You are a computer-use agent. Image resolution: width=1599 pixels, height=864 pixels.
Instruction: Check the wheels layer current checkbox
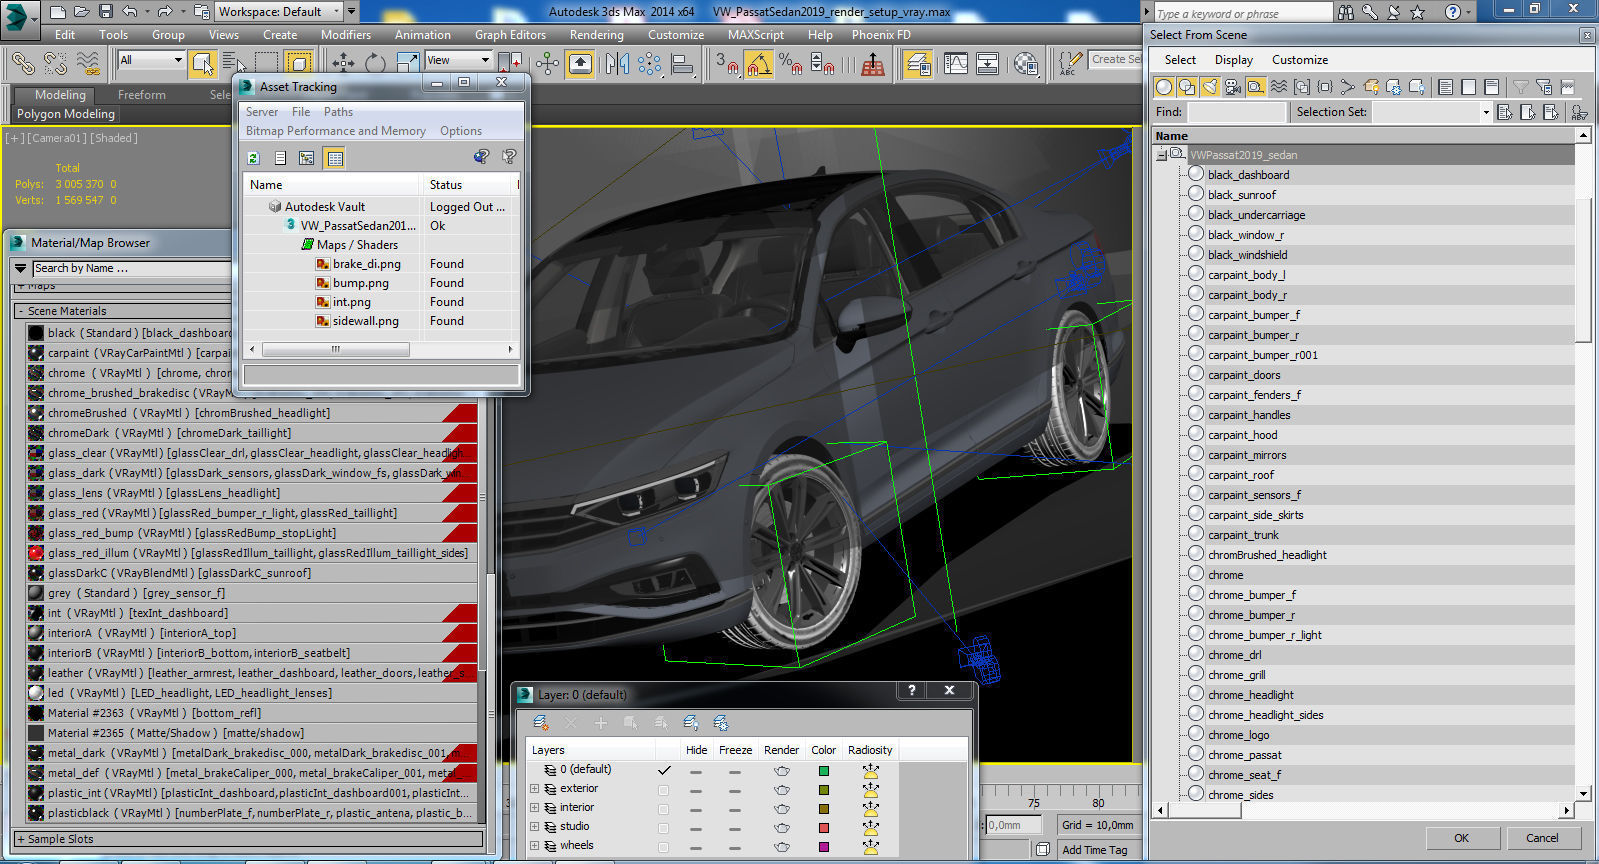click(x=664, y=847)
